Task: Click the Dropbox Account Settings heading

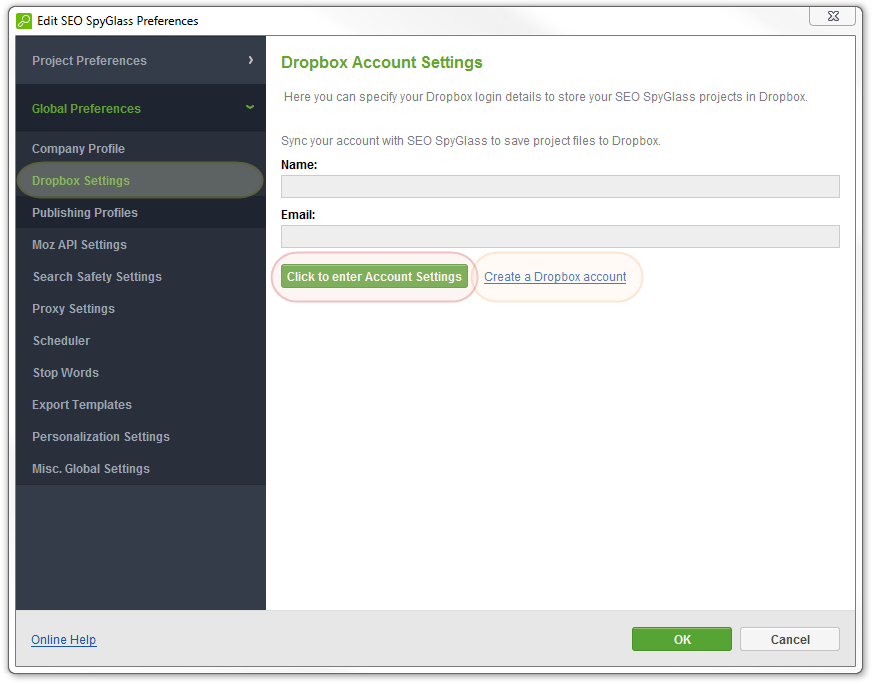Action: coord(381,62)
